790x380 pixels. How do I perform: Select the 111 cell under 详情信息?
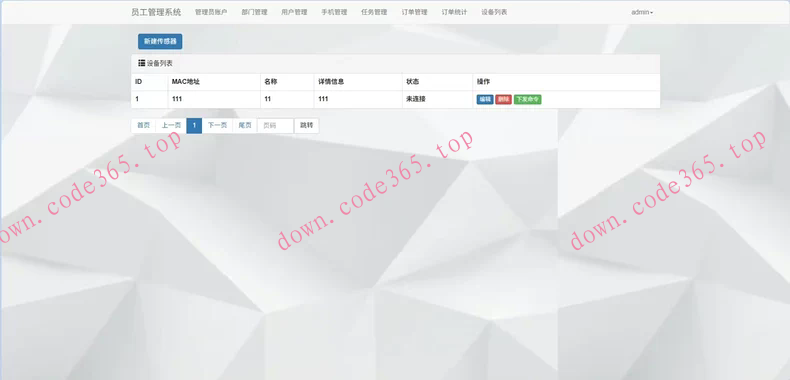click(x=358, y=99)
